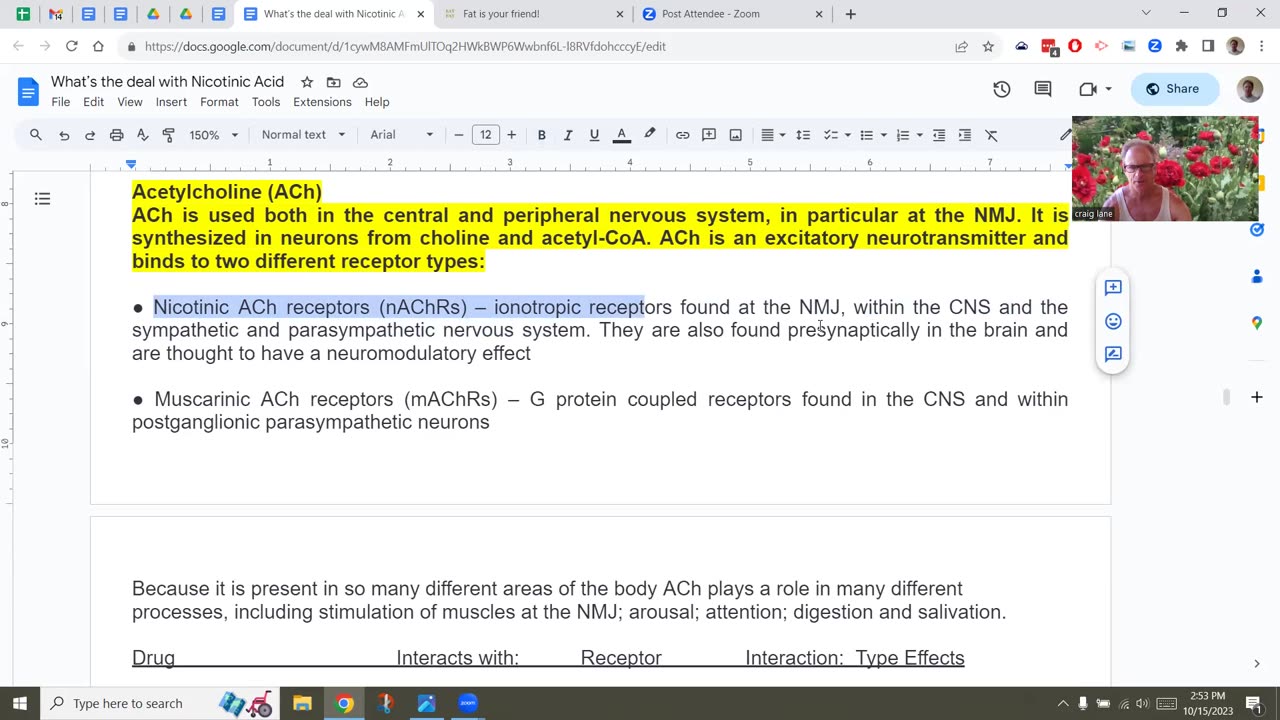Viewport: 1280px width, 720px height.
Task: Toggle underline formatting
Action: tap(594, 135)
